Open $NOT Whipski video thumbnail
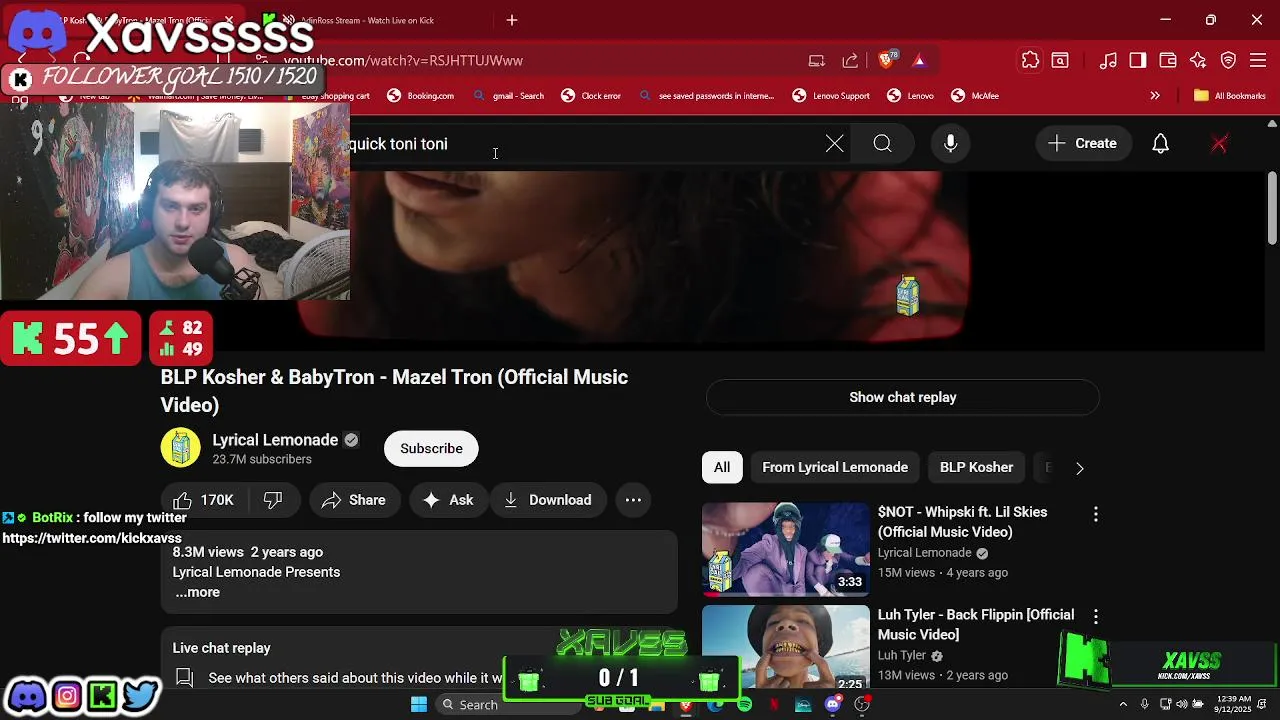1280x720 pixels. 786,549
